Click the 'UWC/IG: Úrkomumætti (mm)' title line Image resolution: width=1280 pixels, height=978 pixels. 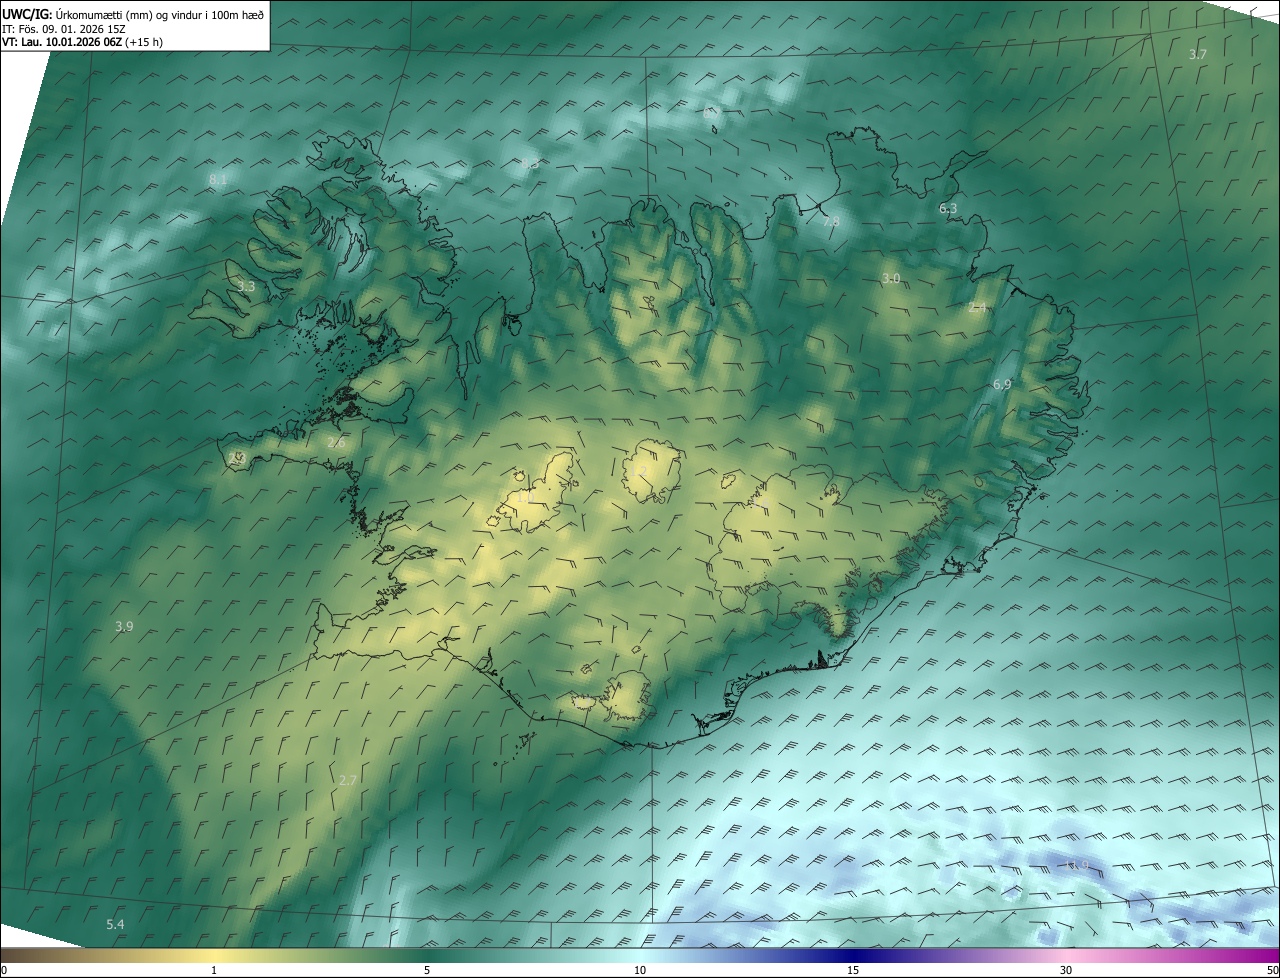click(x=133, y=13)
